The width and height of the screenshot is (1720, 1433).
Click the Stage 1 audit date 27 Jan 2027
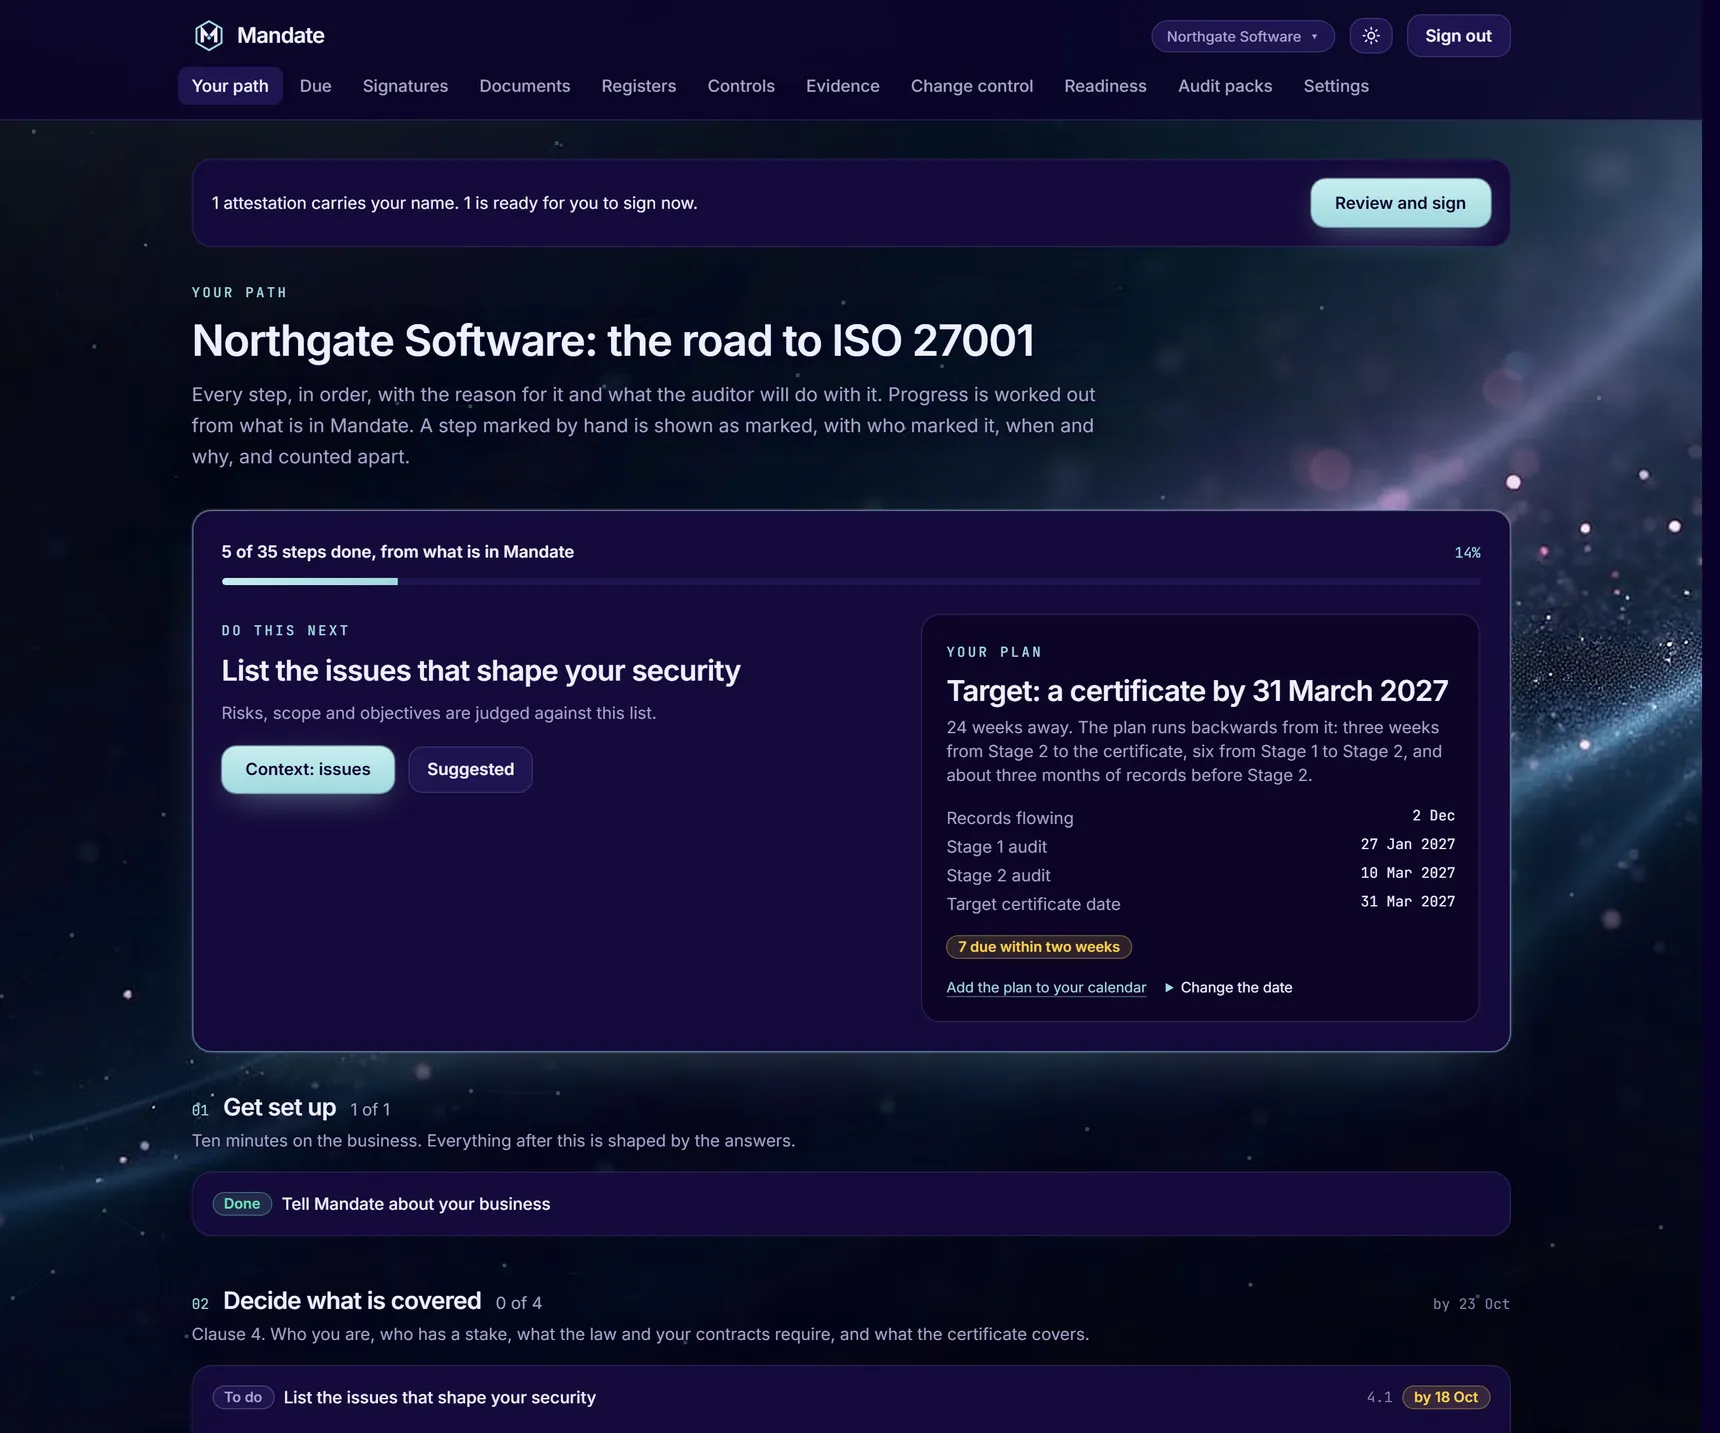coord(1408,844)
